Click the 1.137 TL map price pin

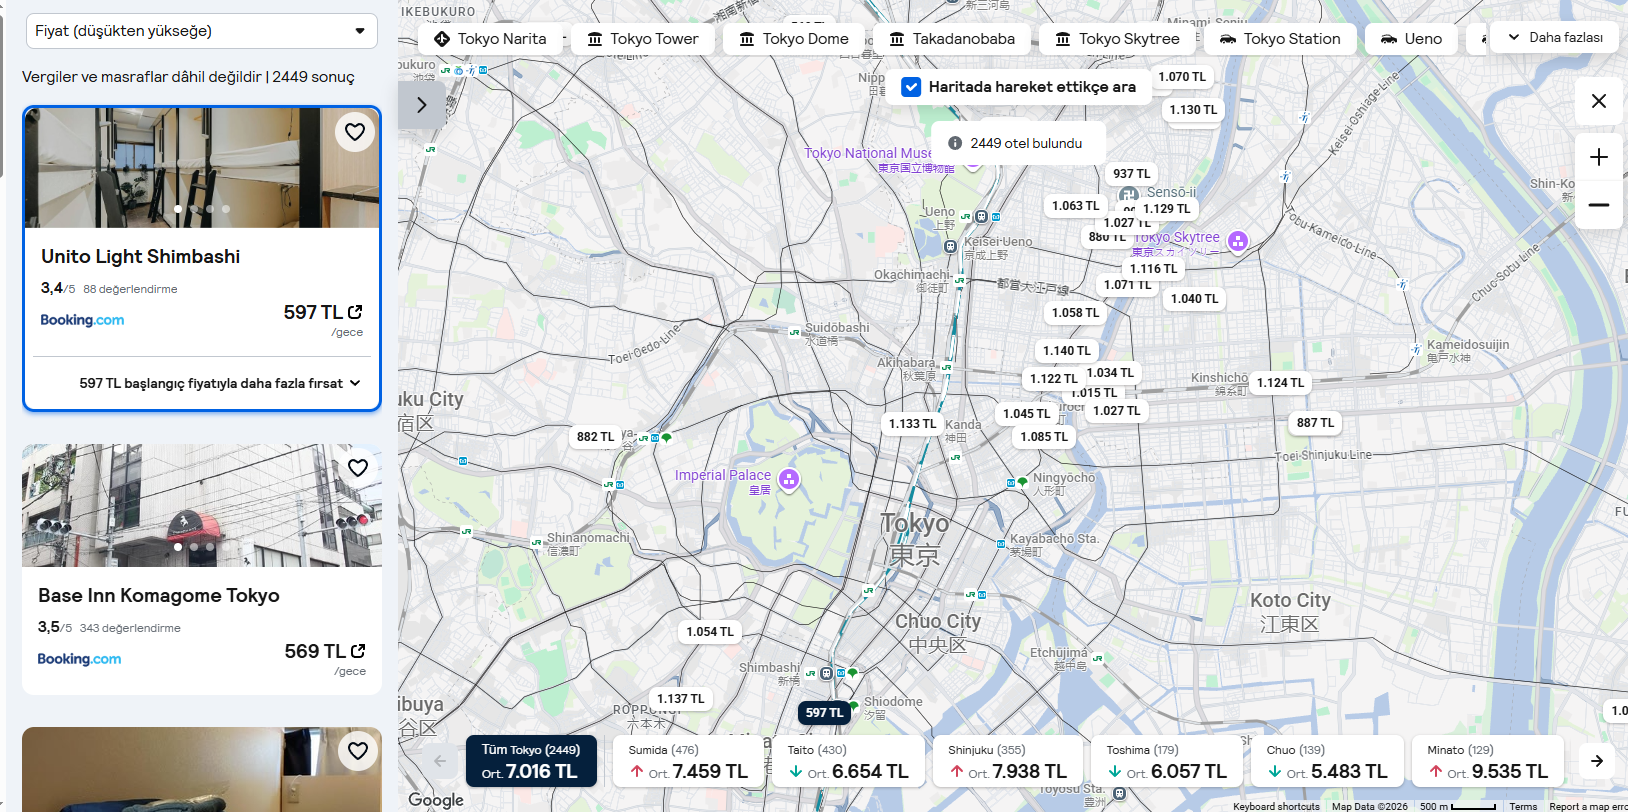680,698
